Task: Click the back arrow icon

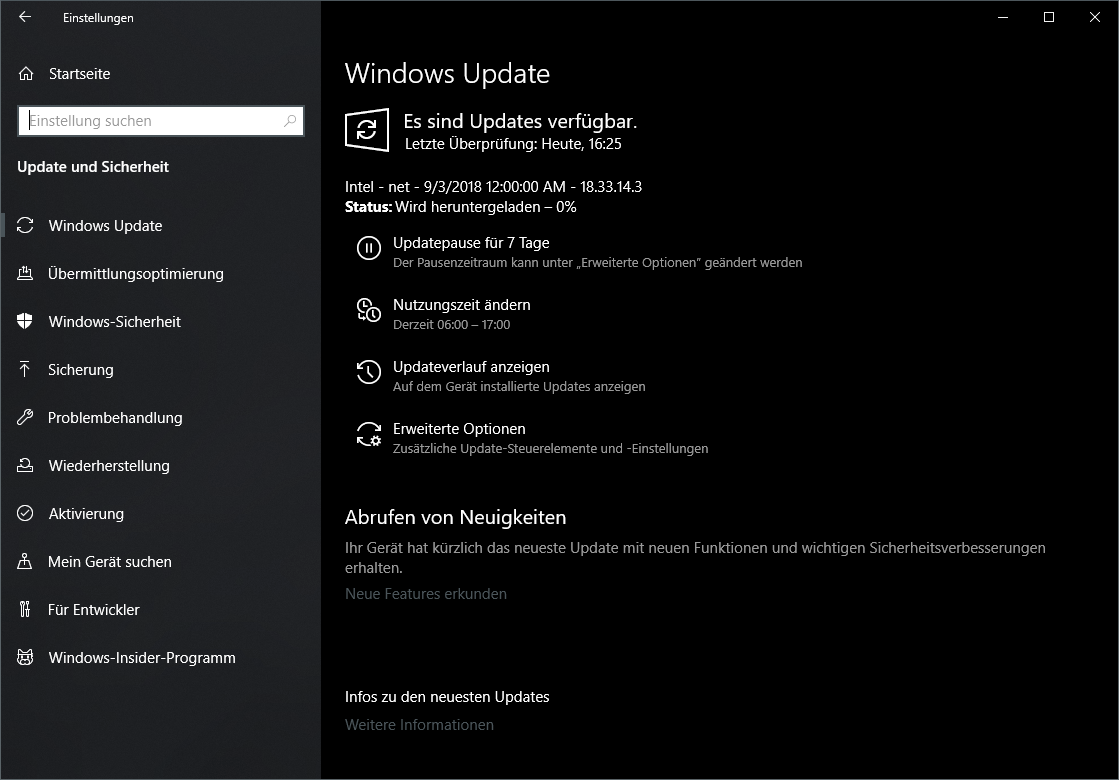Action: click(x=25, y=17)
